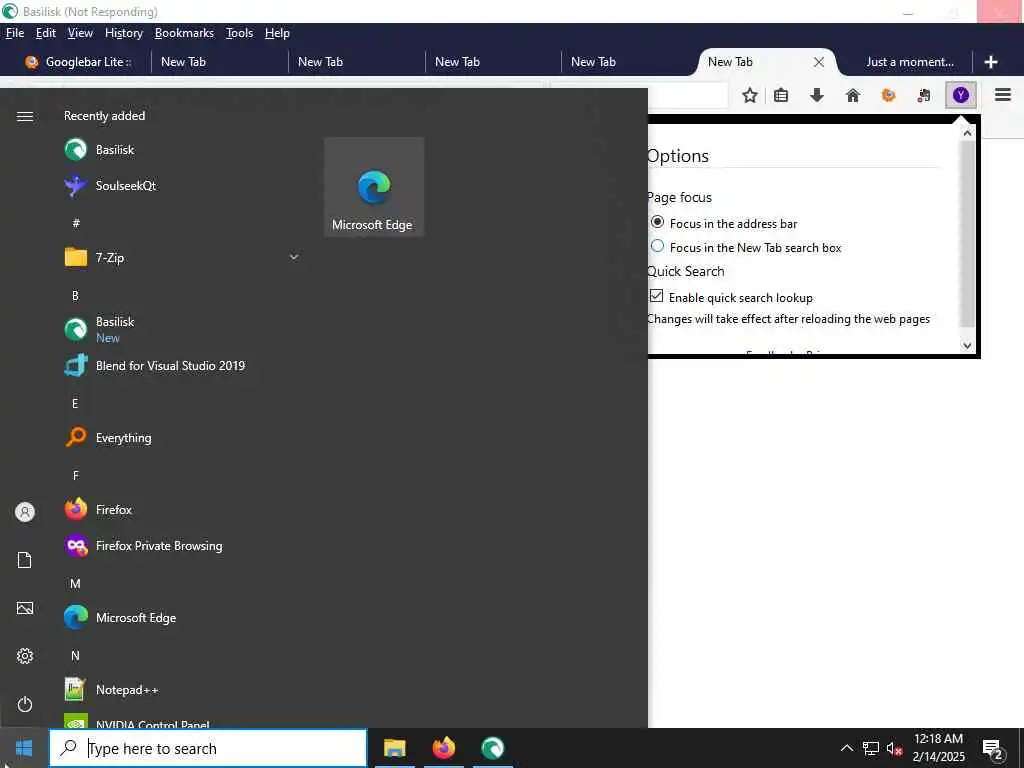Open Documents icon in Start sidebar
The width and height of the screenshot is (1024, 768).
click(x=25, y=560)
